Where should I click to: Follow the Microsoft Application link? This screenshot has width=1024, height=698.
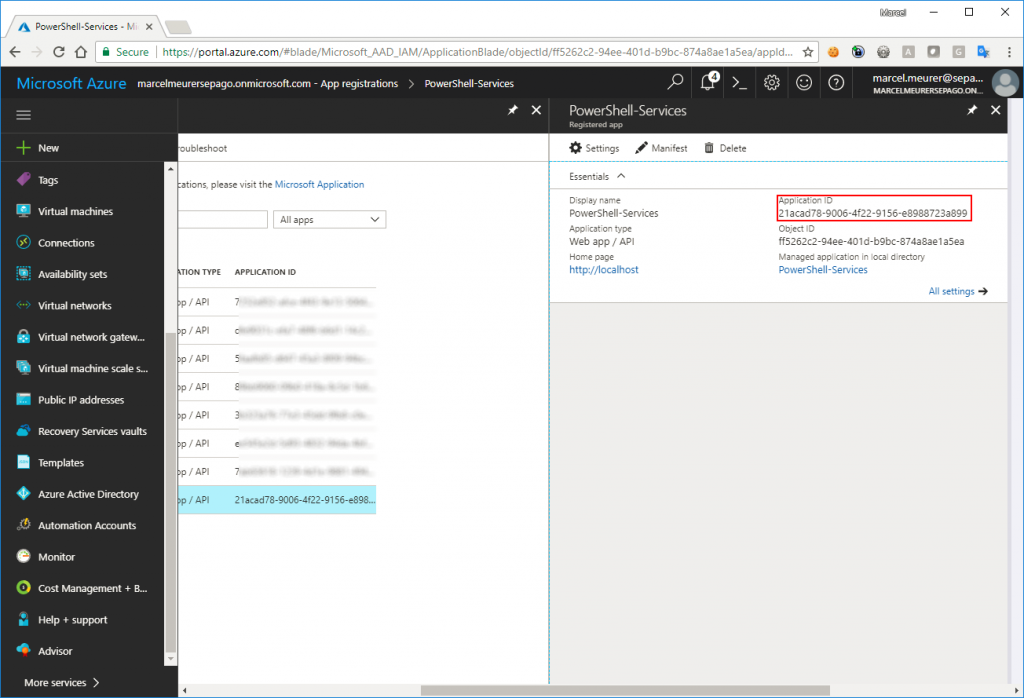pos(319,185)
